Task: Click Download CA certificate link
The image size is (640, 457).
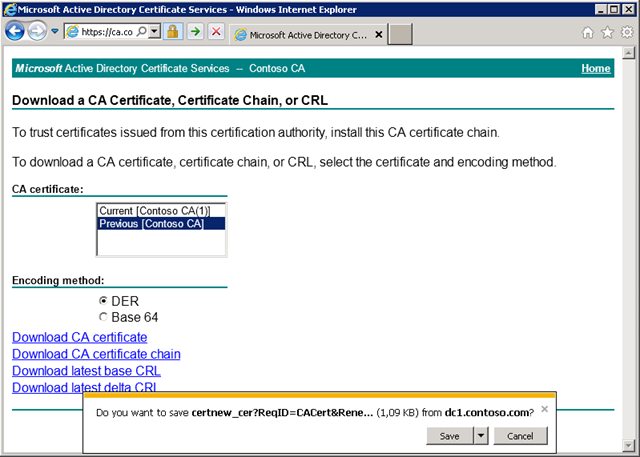Action: [x=80, y=337]
